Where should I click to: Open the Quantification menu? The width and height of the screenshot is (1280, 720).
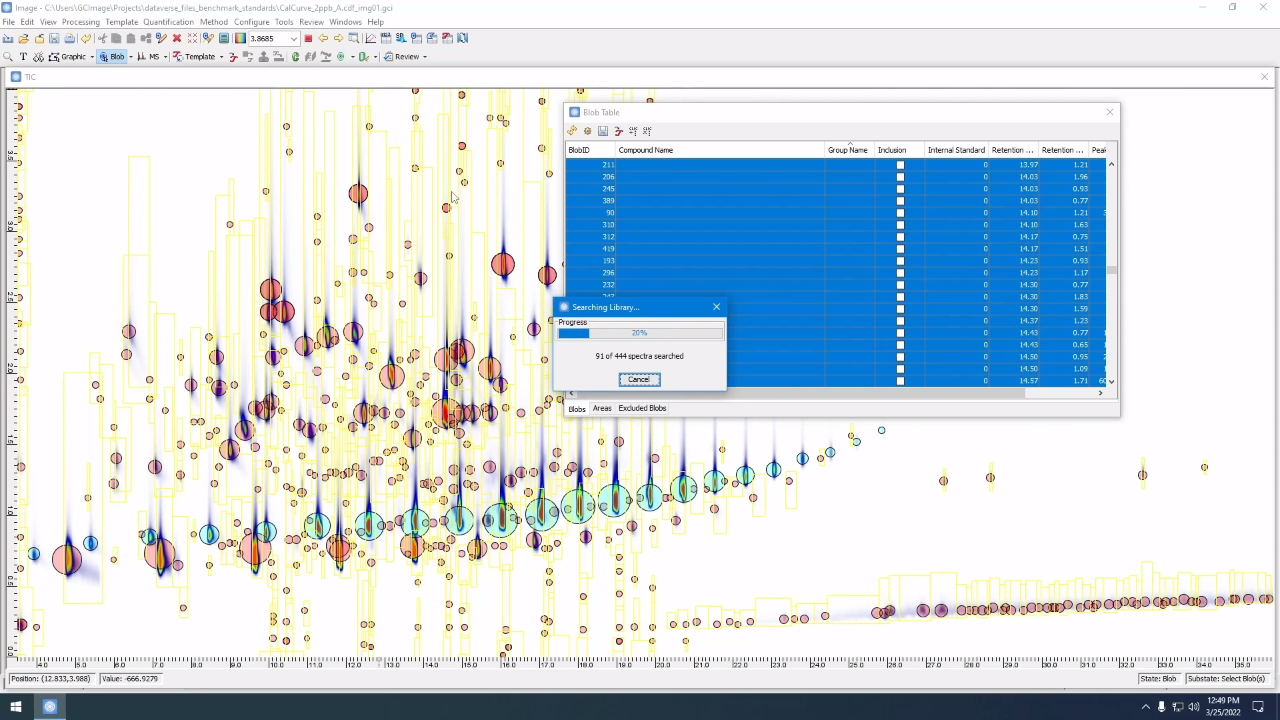[168, 22]
